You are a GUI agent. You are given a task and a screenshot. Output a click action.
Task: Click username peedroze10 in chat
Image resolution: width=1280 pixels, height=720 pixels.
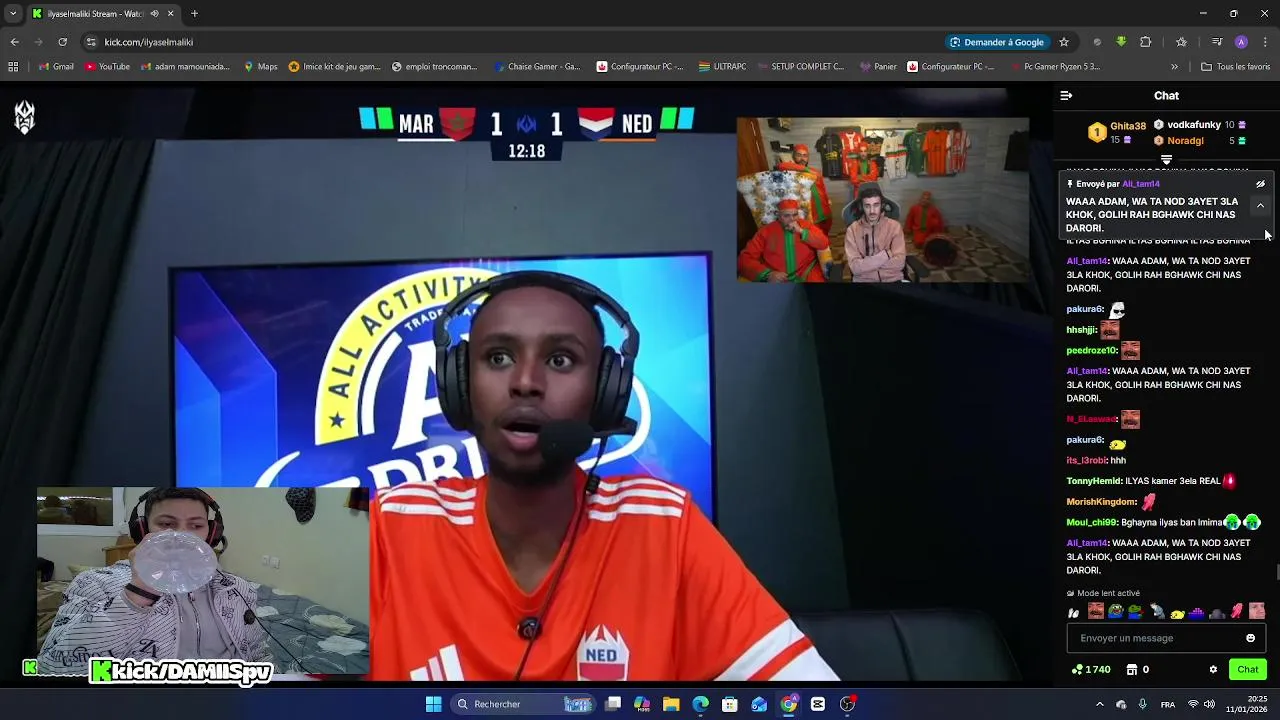point(1090,351)
